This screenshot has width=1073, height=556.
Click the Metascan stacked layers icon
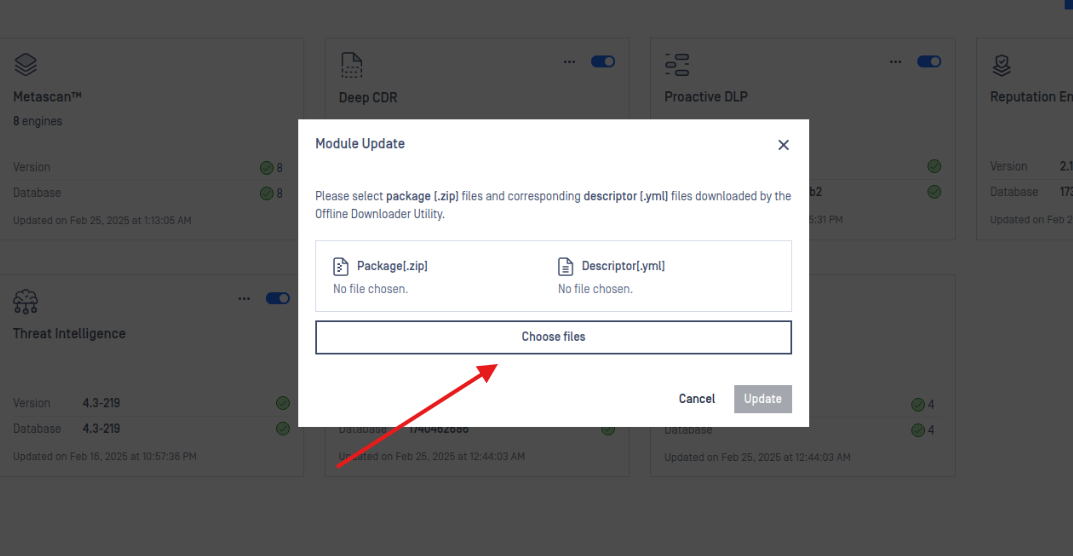pos(25,65)
